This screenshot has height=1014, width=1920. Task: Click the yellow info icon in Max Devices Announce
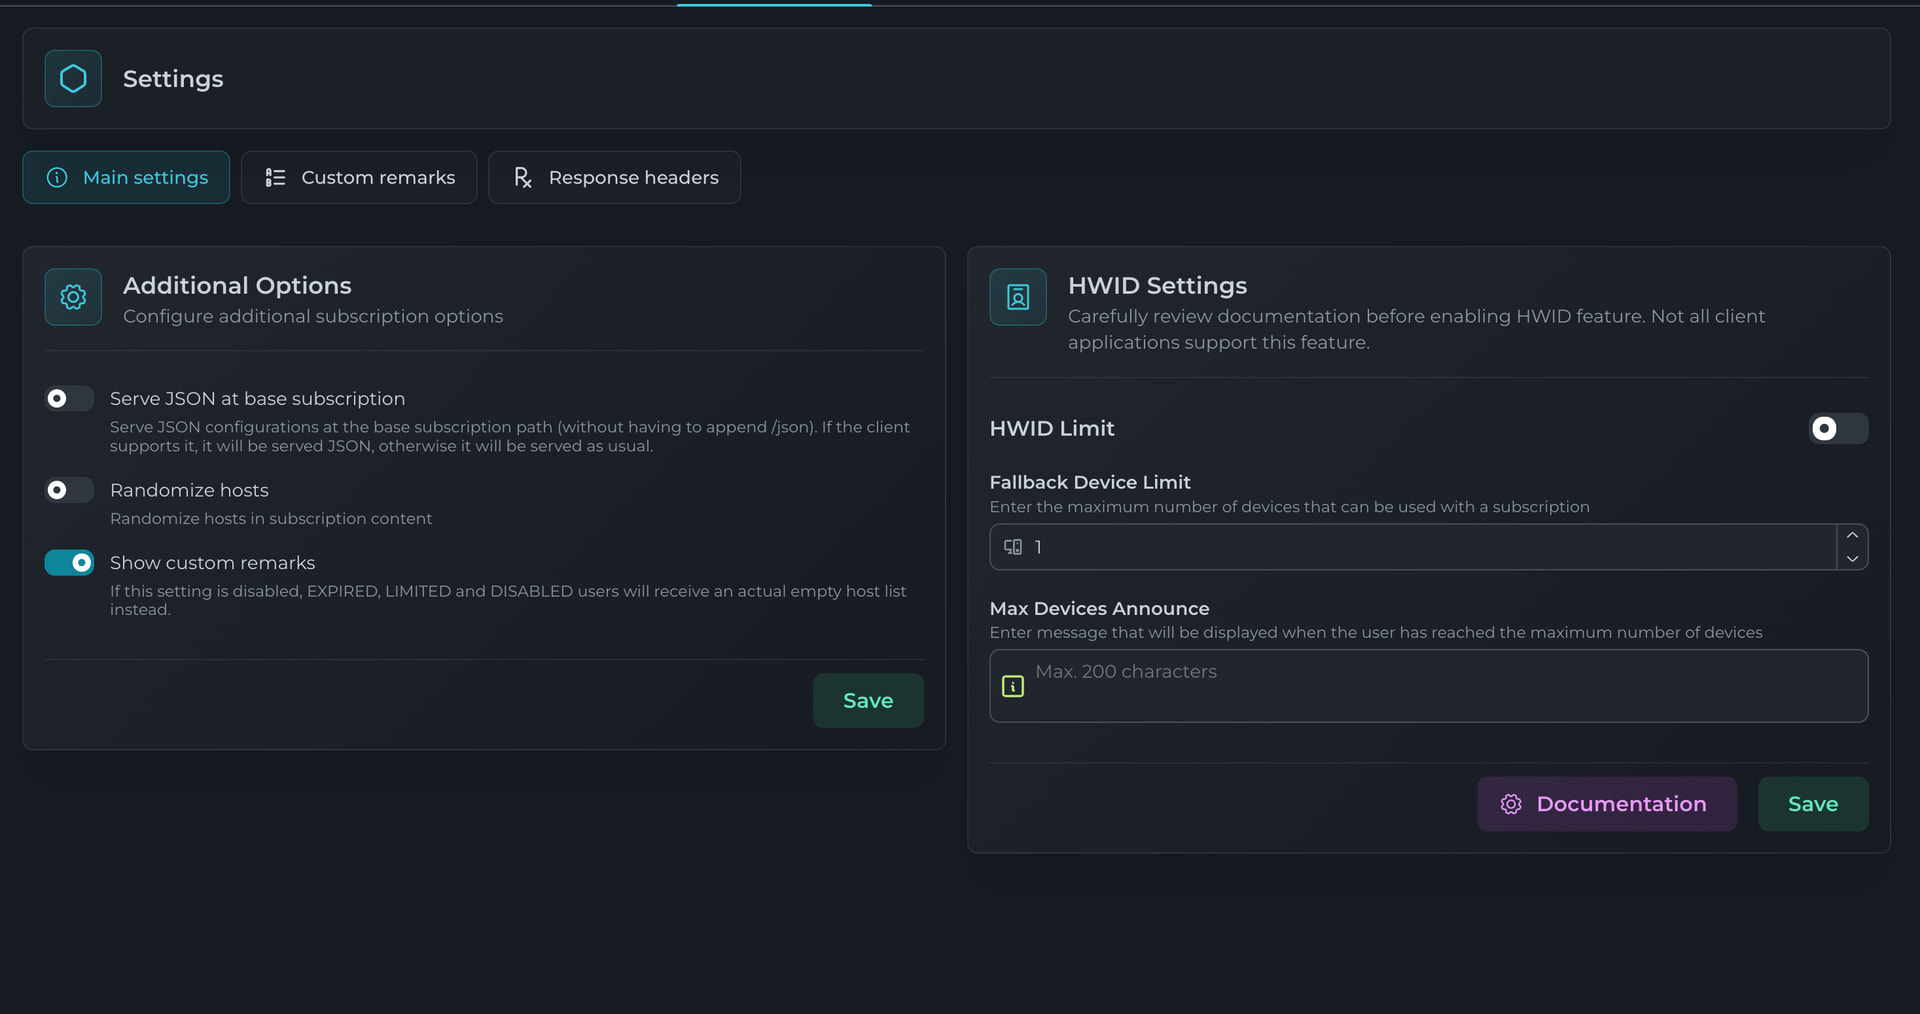[1013, 686]
